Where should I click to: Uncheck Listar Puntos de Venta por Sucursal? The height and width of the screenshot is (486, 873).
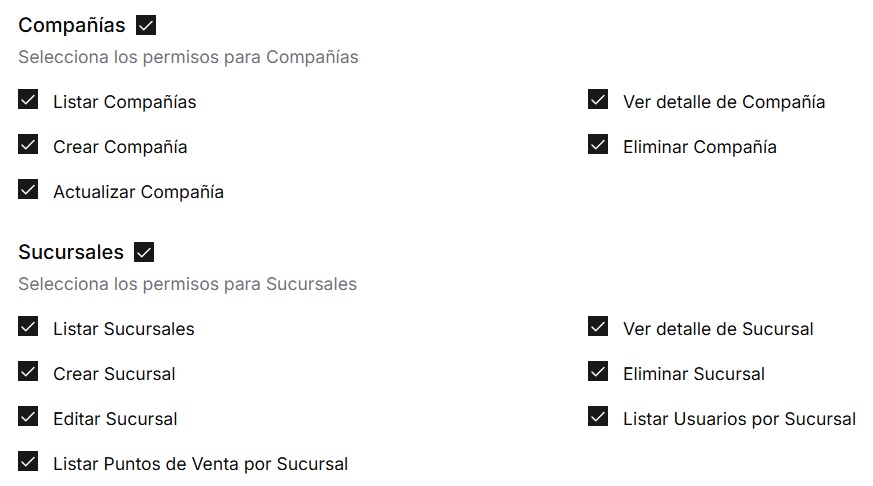tap(28, 462)
